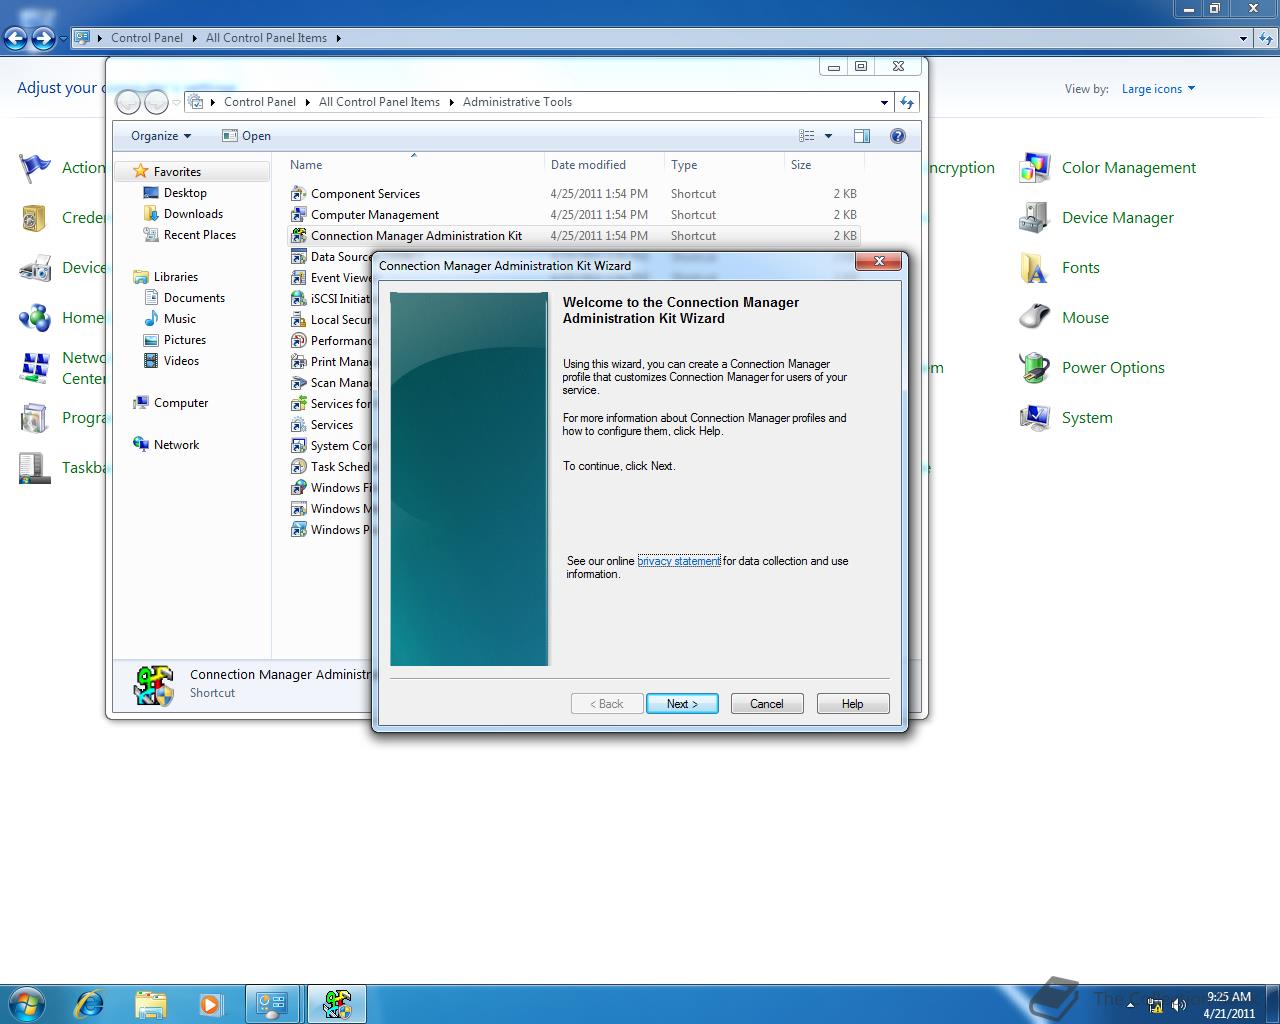Select the Data Sources item icon
The height and width of the screenshot is (1024, 1280).
coord(298,256)
